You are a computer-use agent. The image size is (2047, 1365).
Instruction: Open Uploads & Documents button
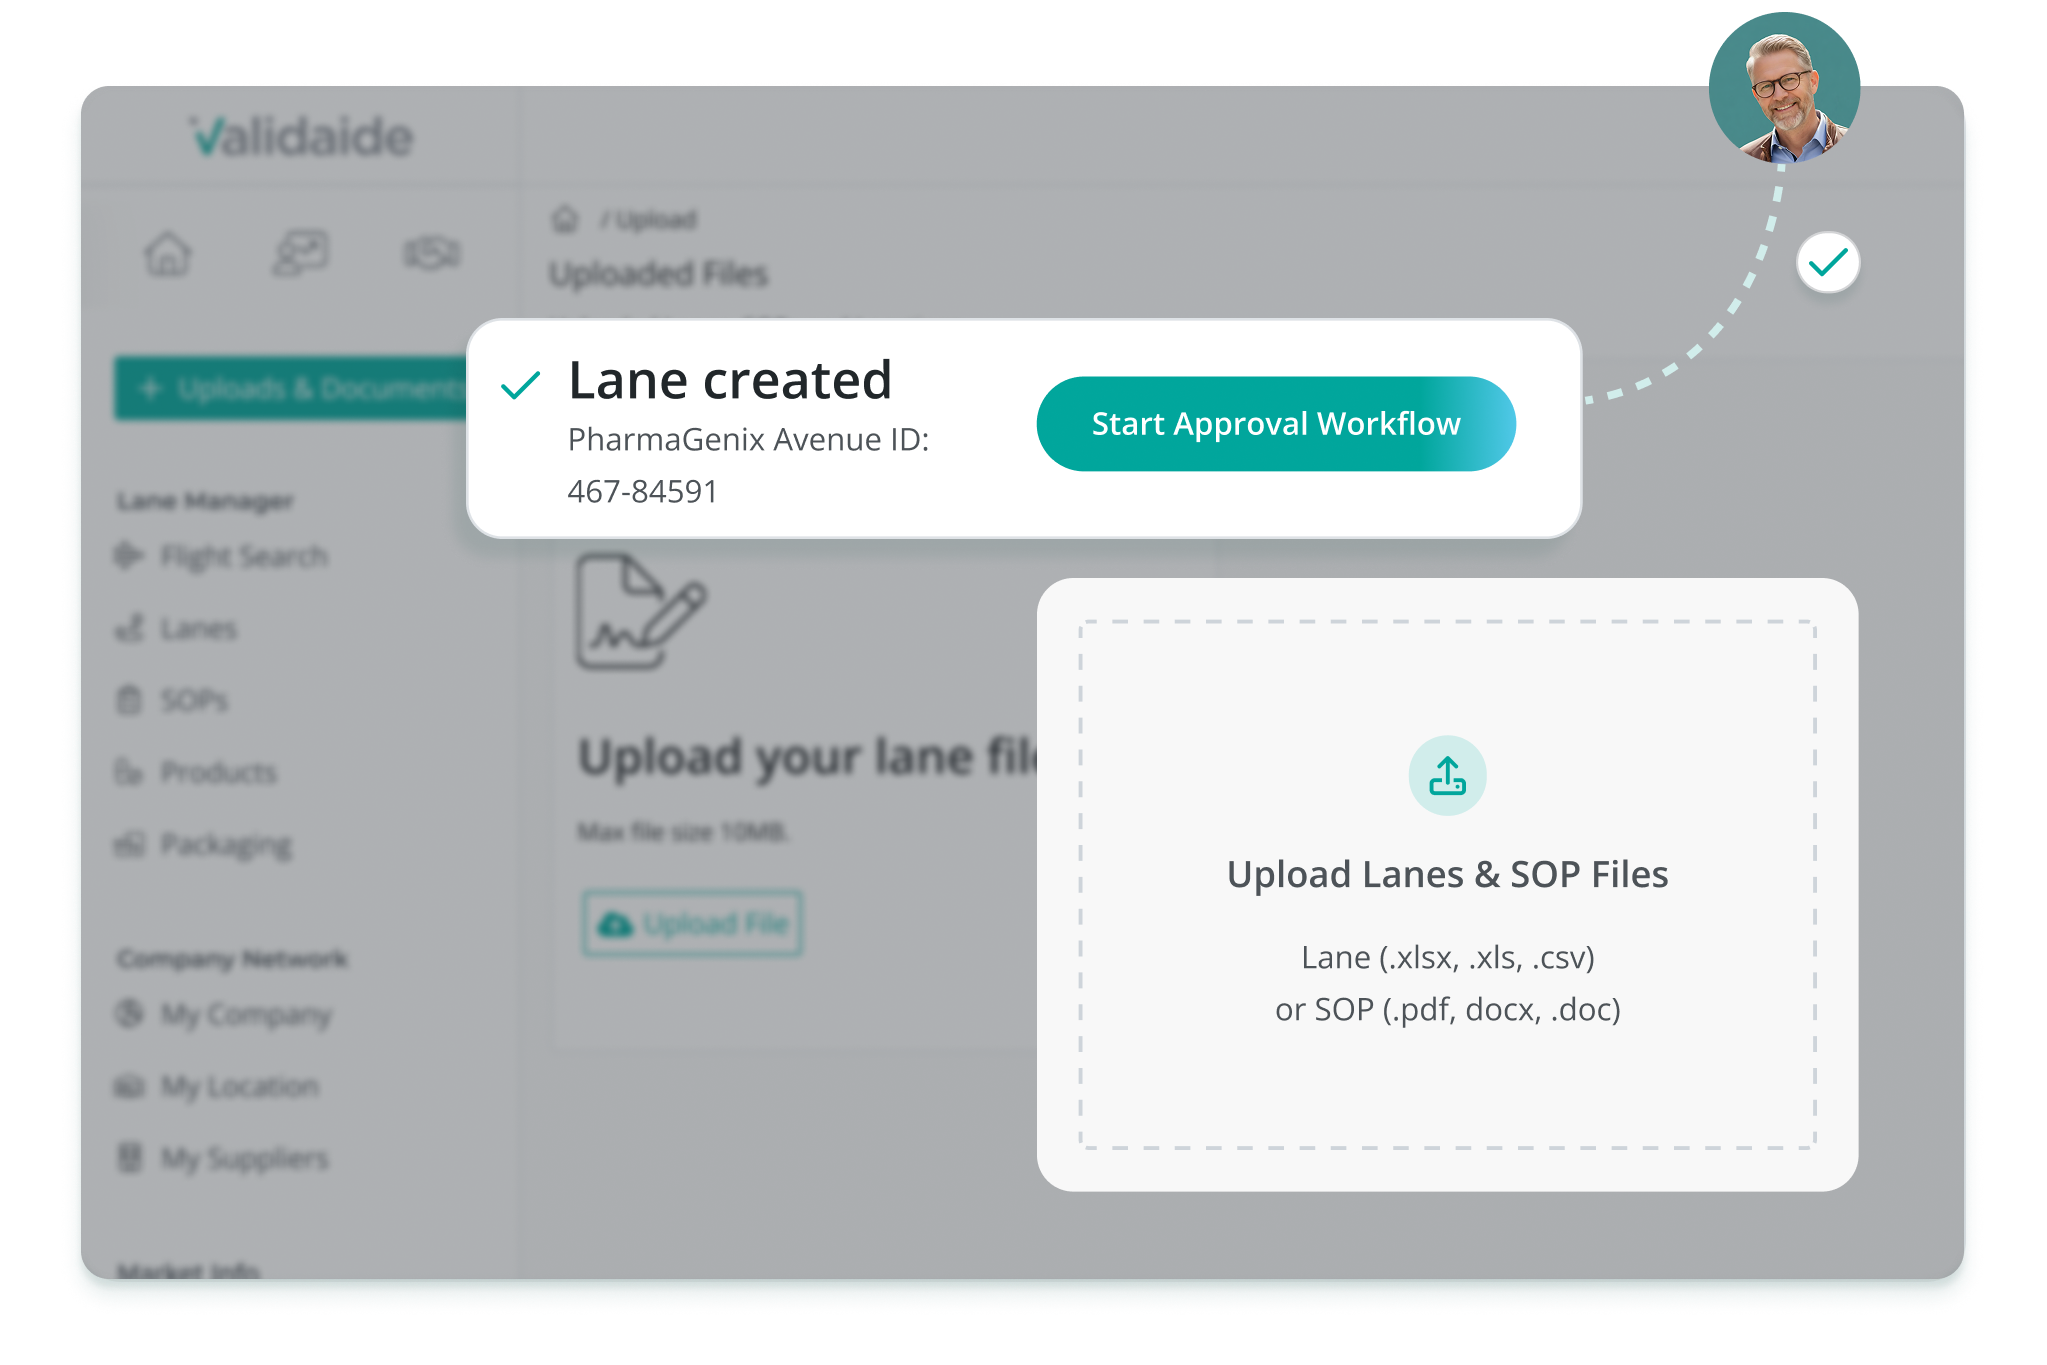(292, 388)
